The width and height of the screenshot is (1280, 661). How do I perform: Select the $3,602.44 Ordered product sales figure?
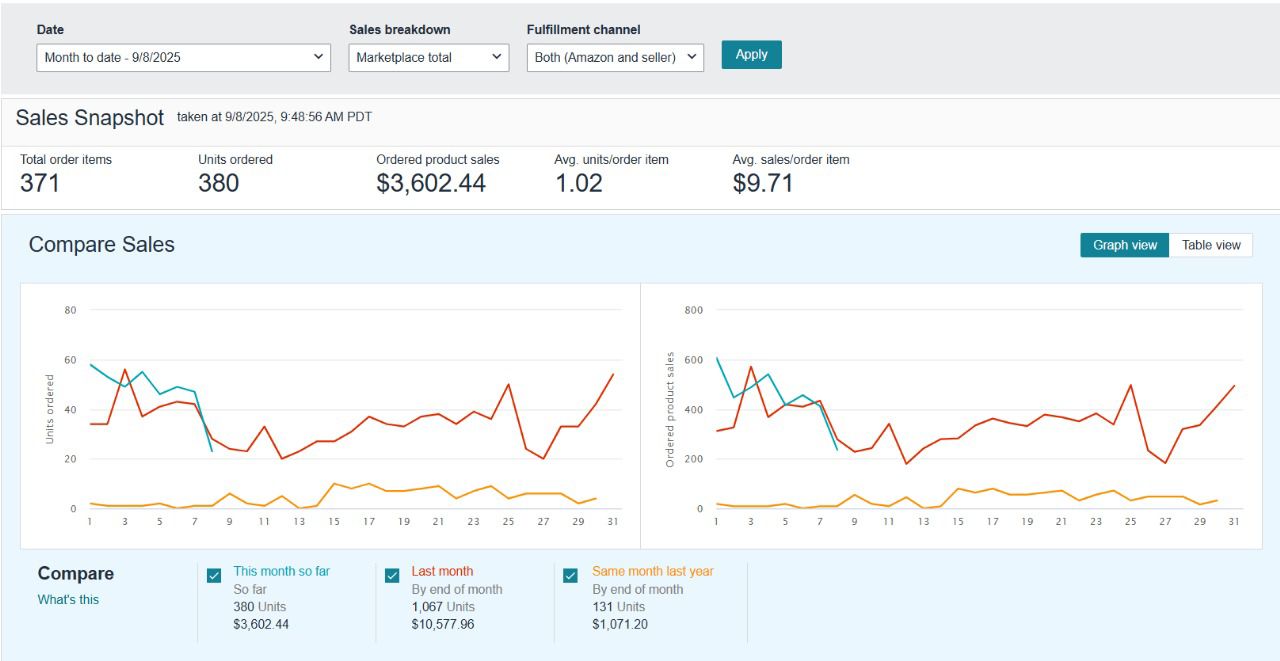431,183
